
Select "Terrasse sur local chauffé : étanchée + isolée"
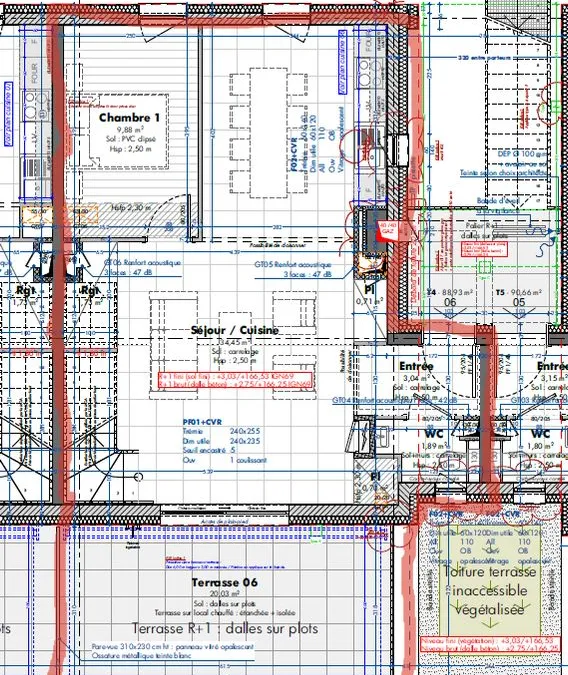[x=225, y=613]
